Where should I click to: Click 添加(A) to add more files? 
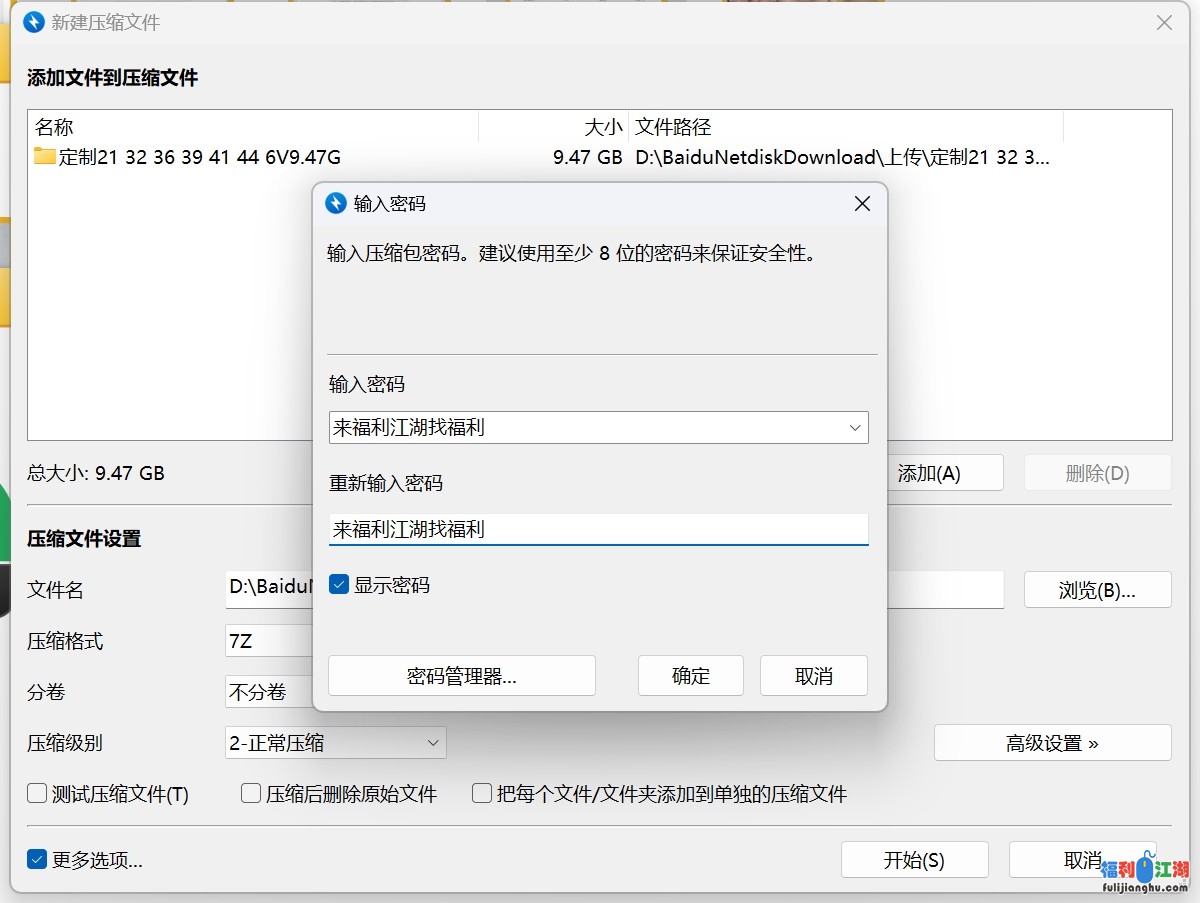pyautogui.click(x=944, y=472)
